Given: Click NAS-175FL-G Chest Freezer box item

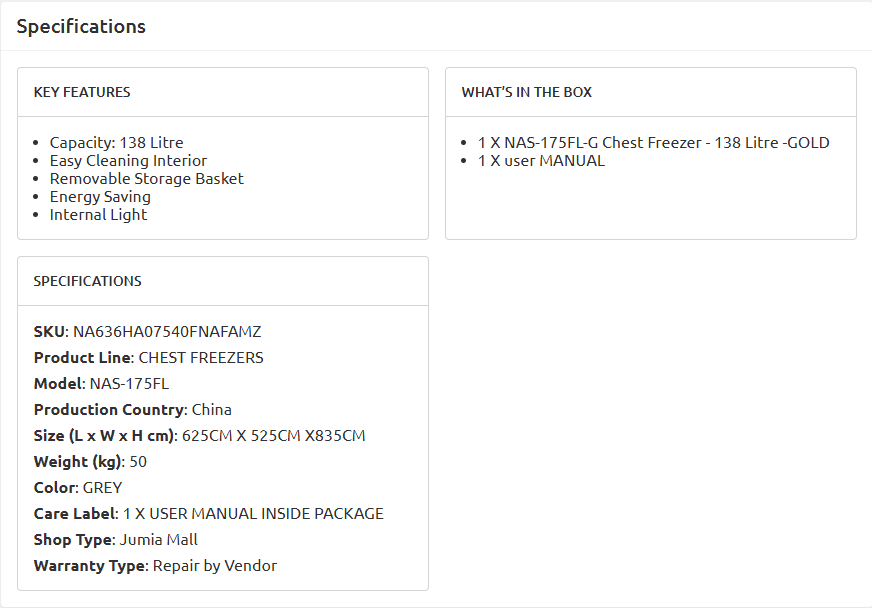Looking at the screenshot, I should 653,142.
